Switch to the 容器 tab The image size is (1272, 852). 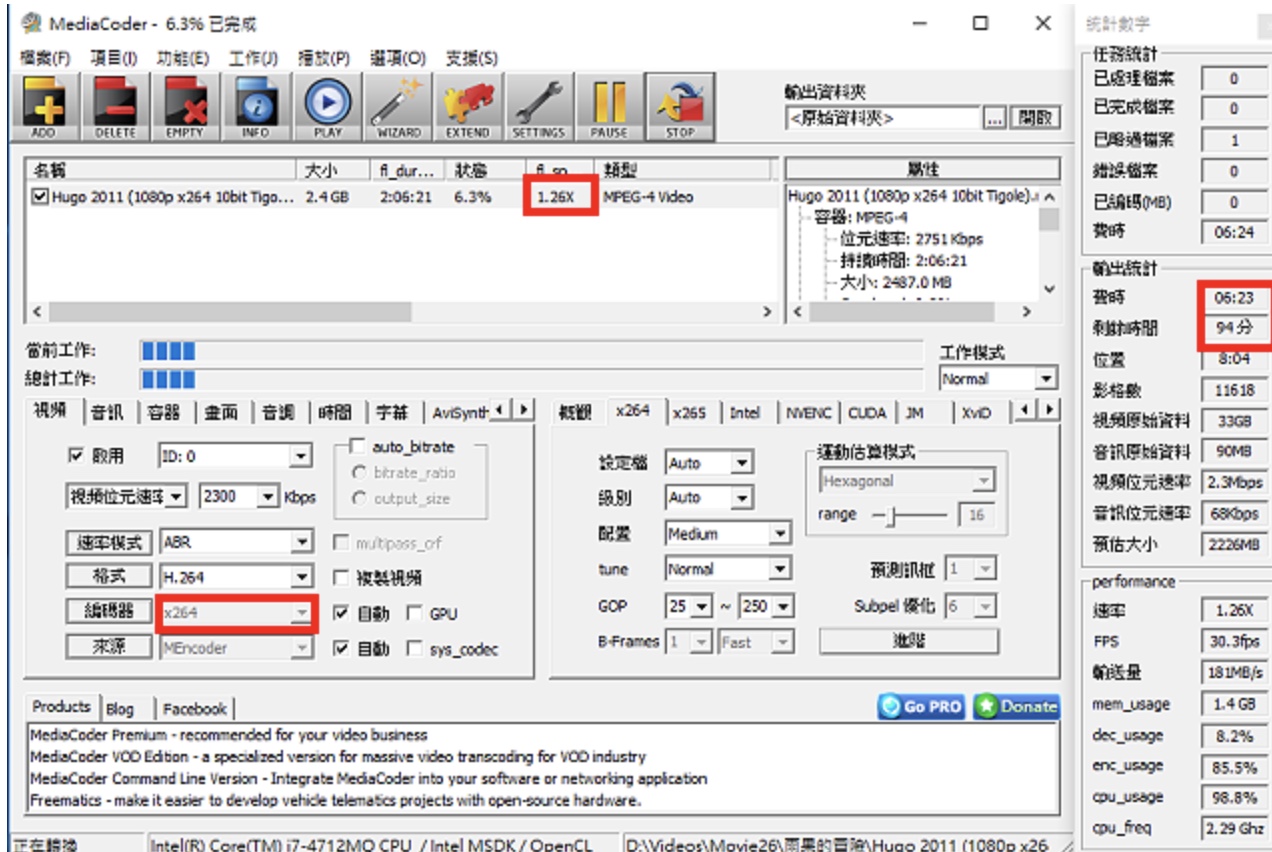164,411
